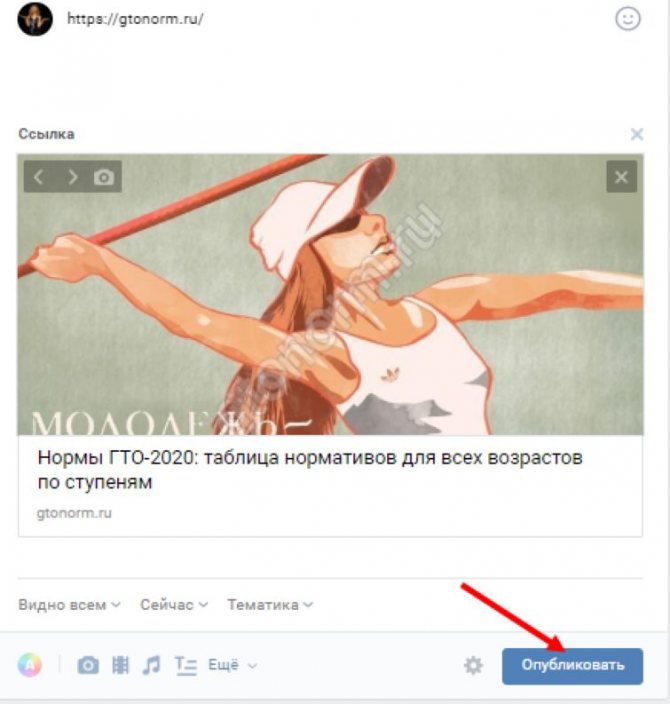
Task: Show previous link preview image
Action: pyautogui.click(x=39, y=177)
